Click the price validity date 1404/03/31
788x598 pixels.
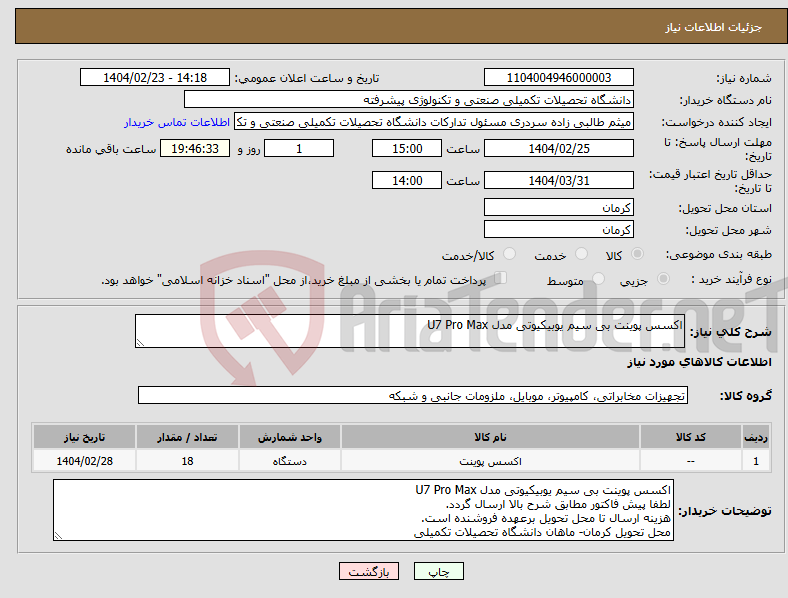(x=558, y=180)
